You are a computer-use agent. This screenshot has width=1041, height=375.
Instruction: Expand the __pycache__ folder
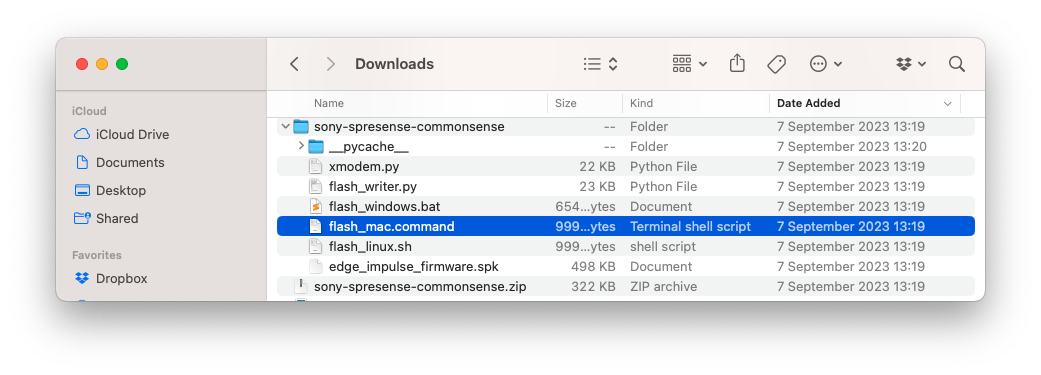(301, 146)
